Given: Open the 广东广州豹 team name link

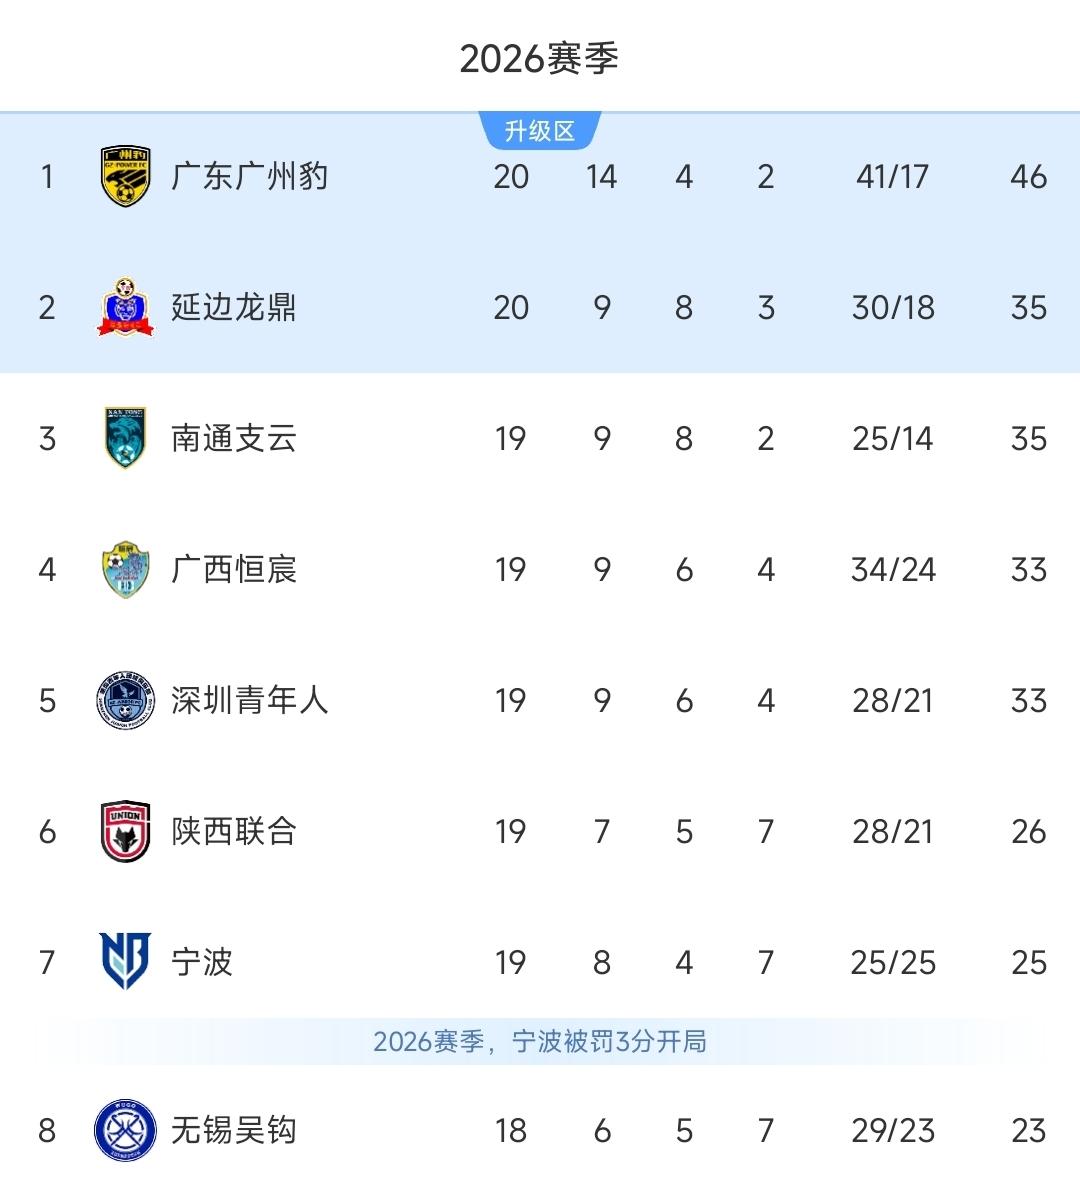Looking at the screenshot, I should coord(249,176).
